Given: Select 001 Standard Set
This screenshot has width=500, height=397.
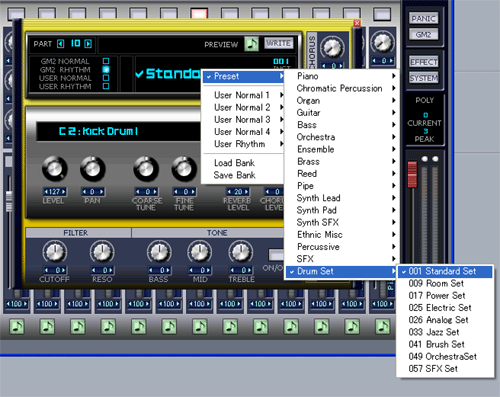Looking at the screenshot, I should click(x=445, y=271).
